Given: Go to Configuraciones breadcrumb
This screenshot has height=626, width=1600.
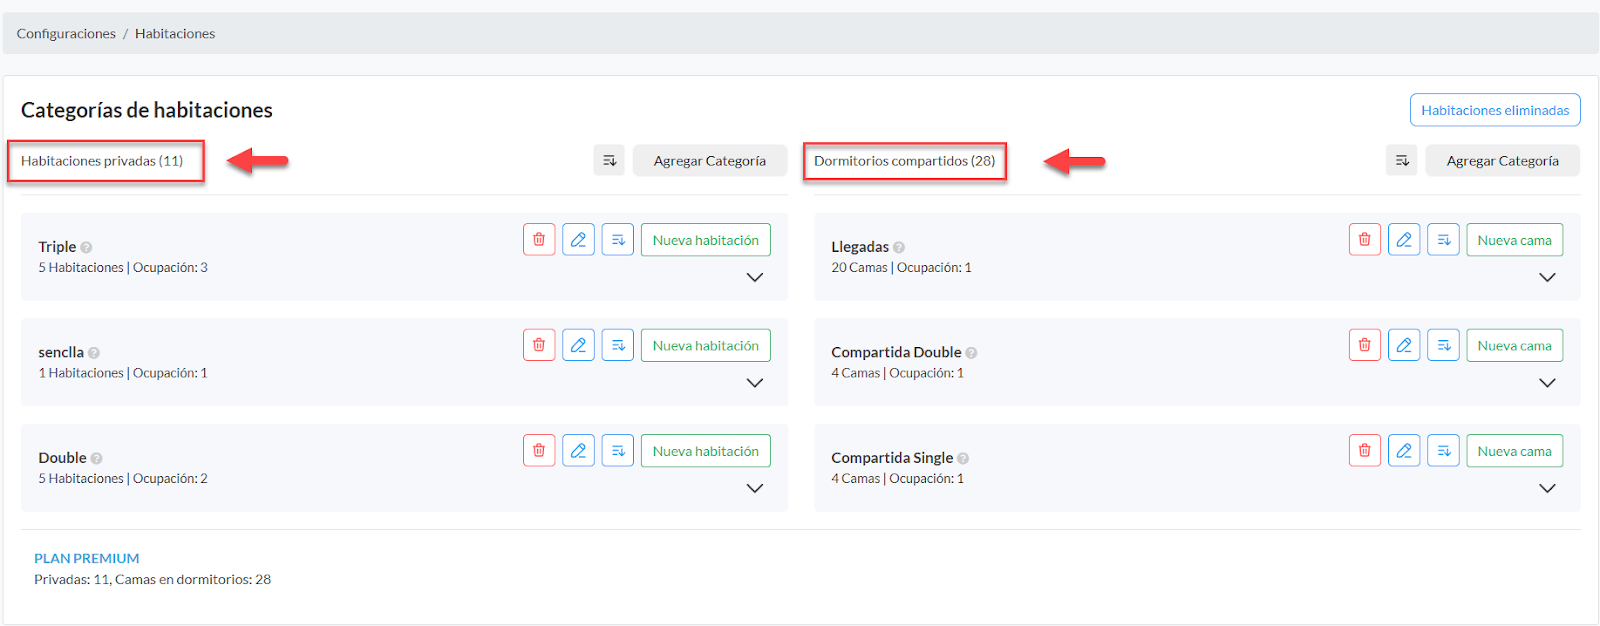Looking at the screenshot, I should (66, 33).
